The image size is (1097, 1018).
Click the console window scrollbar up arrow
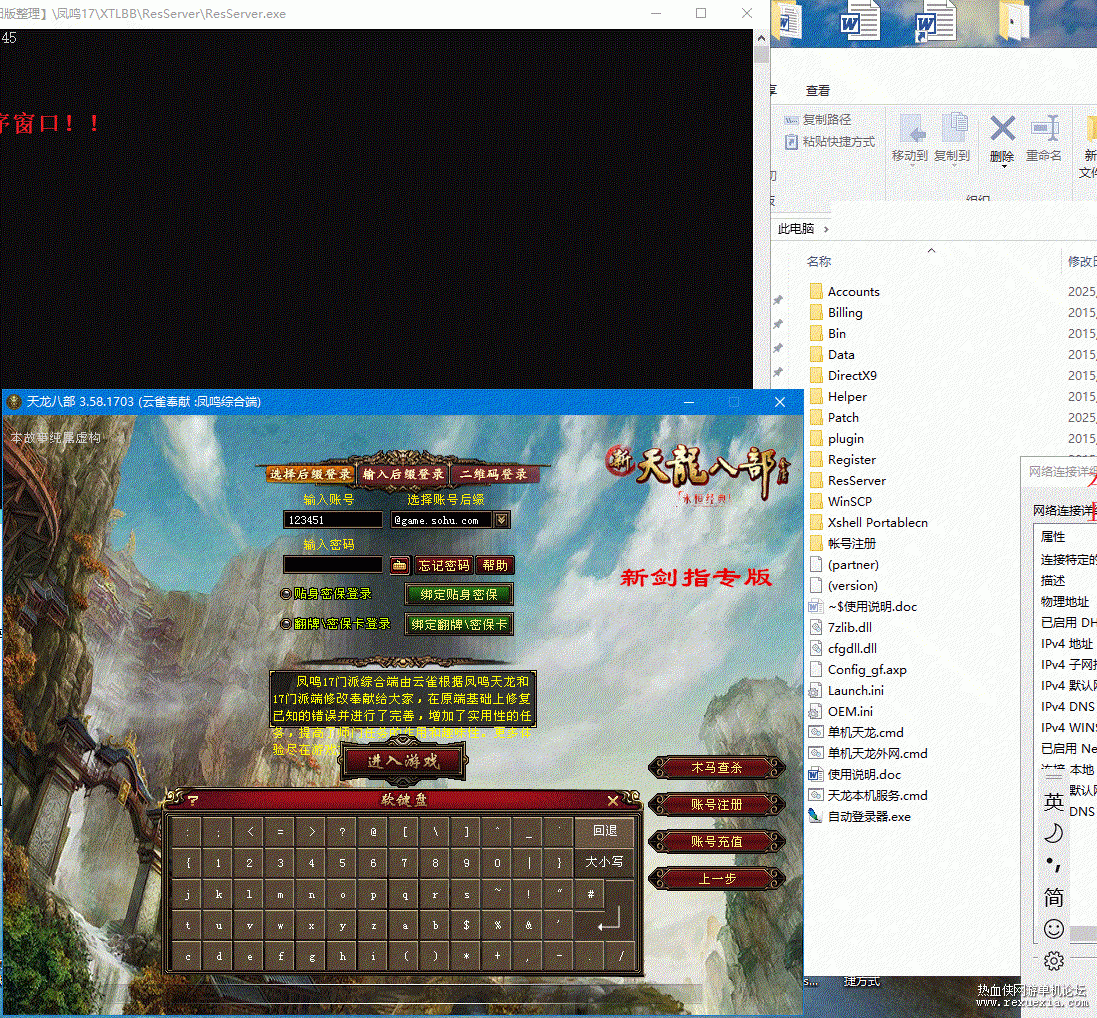click(761, 39)
